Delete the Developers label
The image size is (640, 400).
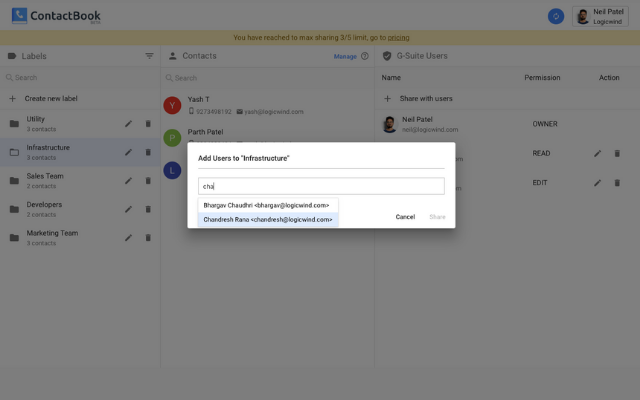[148, 209]
